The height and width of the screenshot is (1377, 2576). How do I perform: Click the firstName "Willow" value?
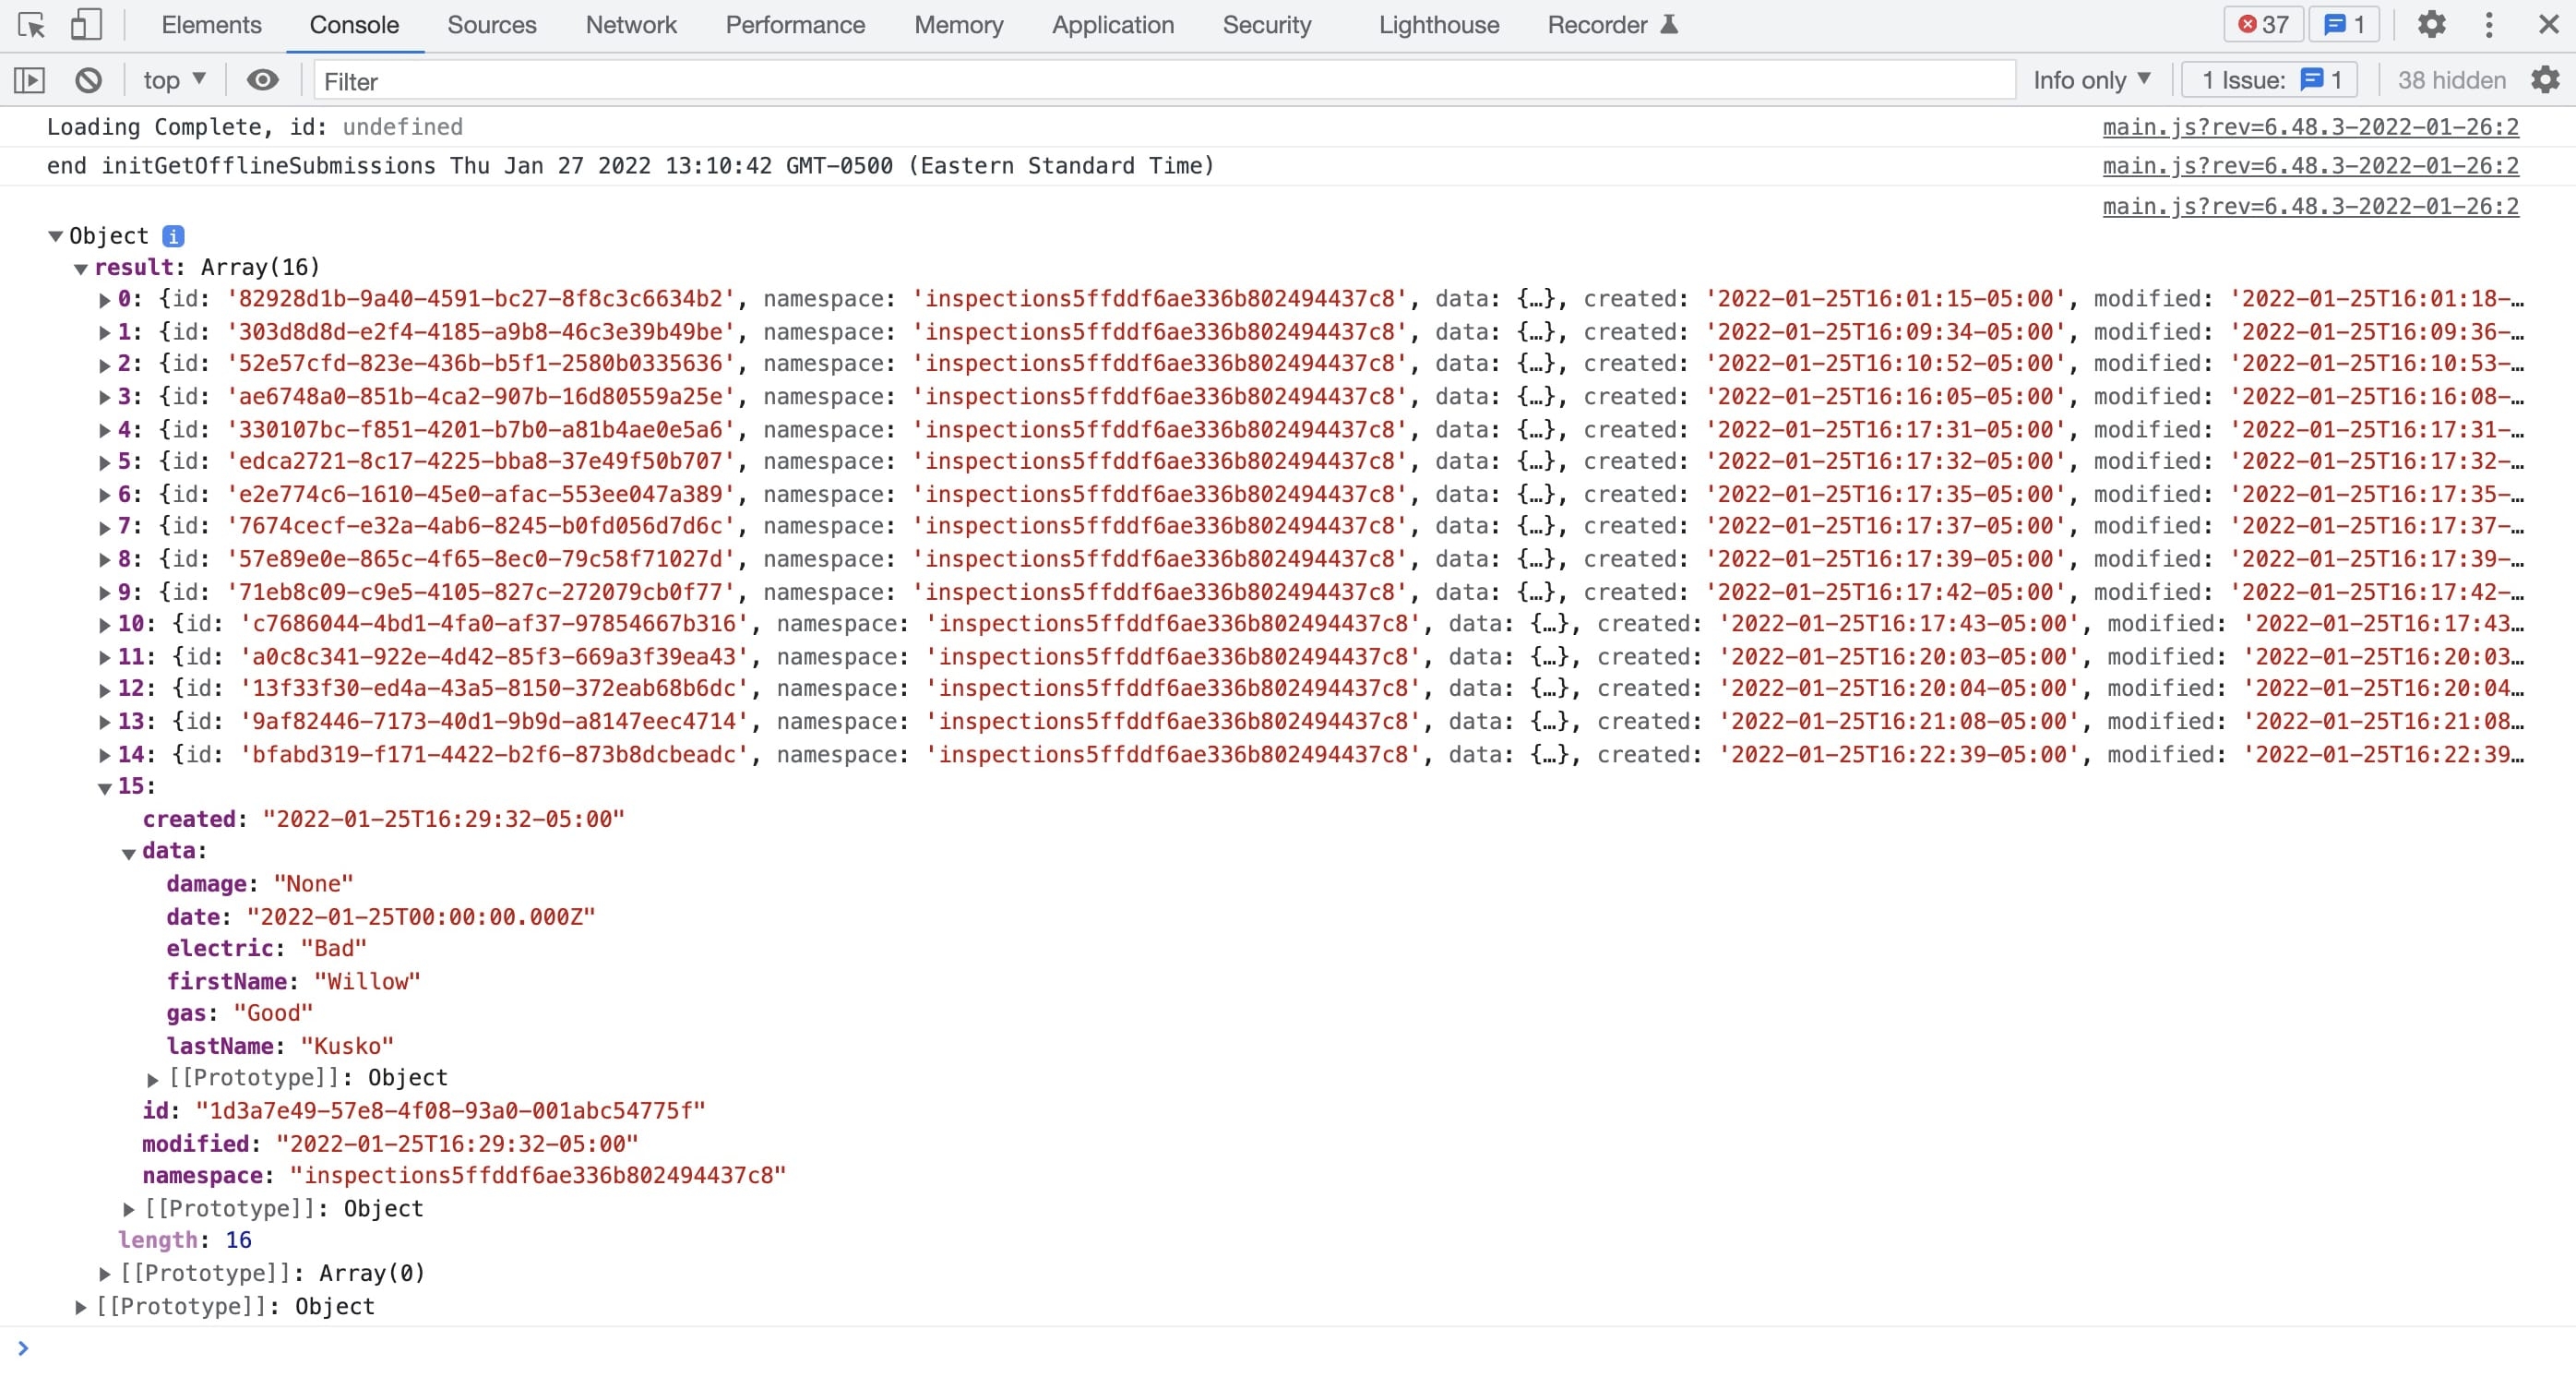tap(367, 981)
